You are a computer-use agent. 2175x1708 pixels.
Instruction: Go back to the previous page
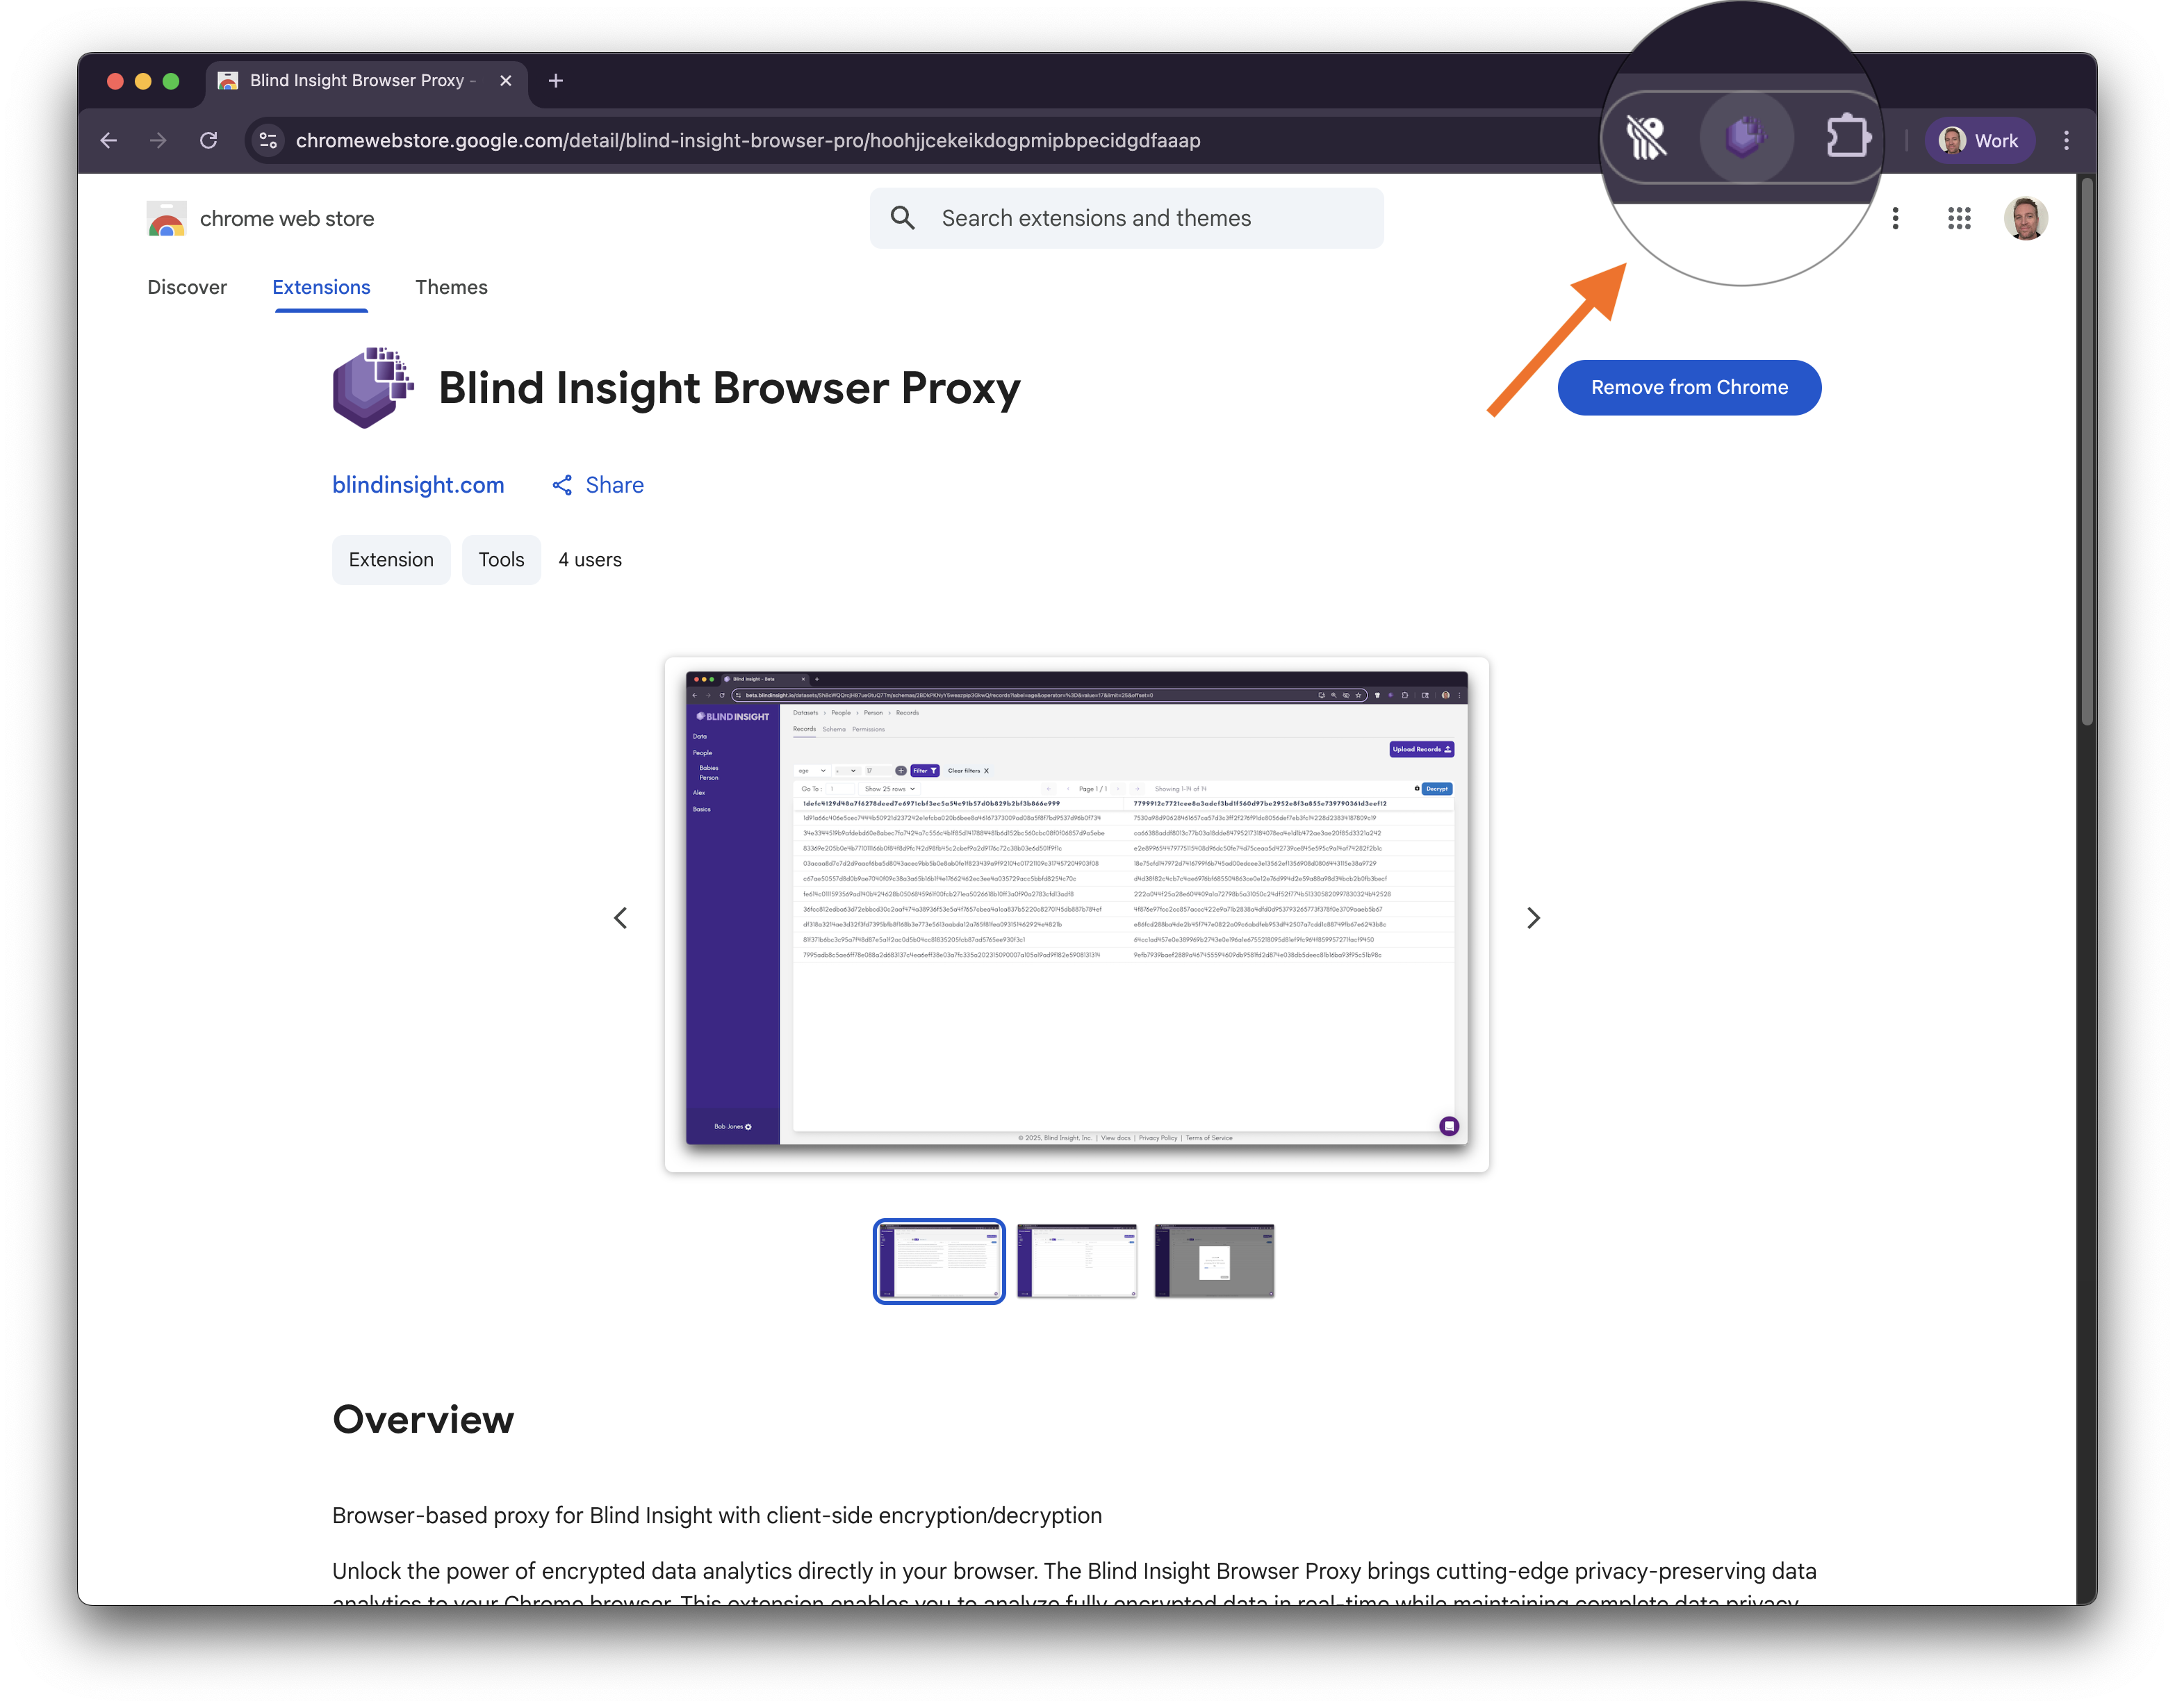[x=109, y=141]
